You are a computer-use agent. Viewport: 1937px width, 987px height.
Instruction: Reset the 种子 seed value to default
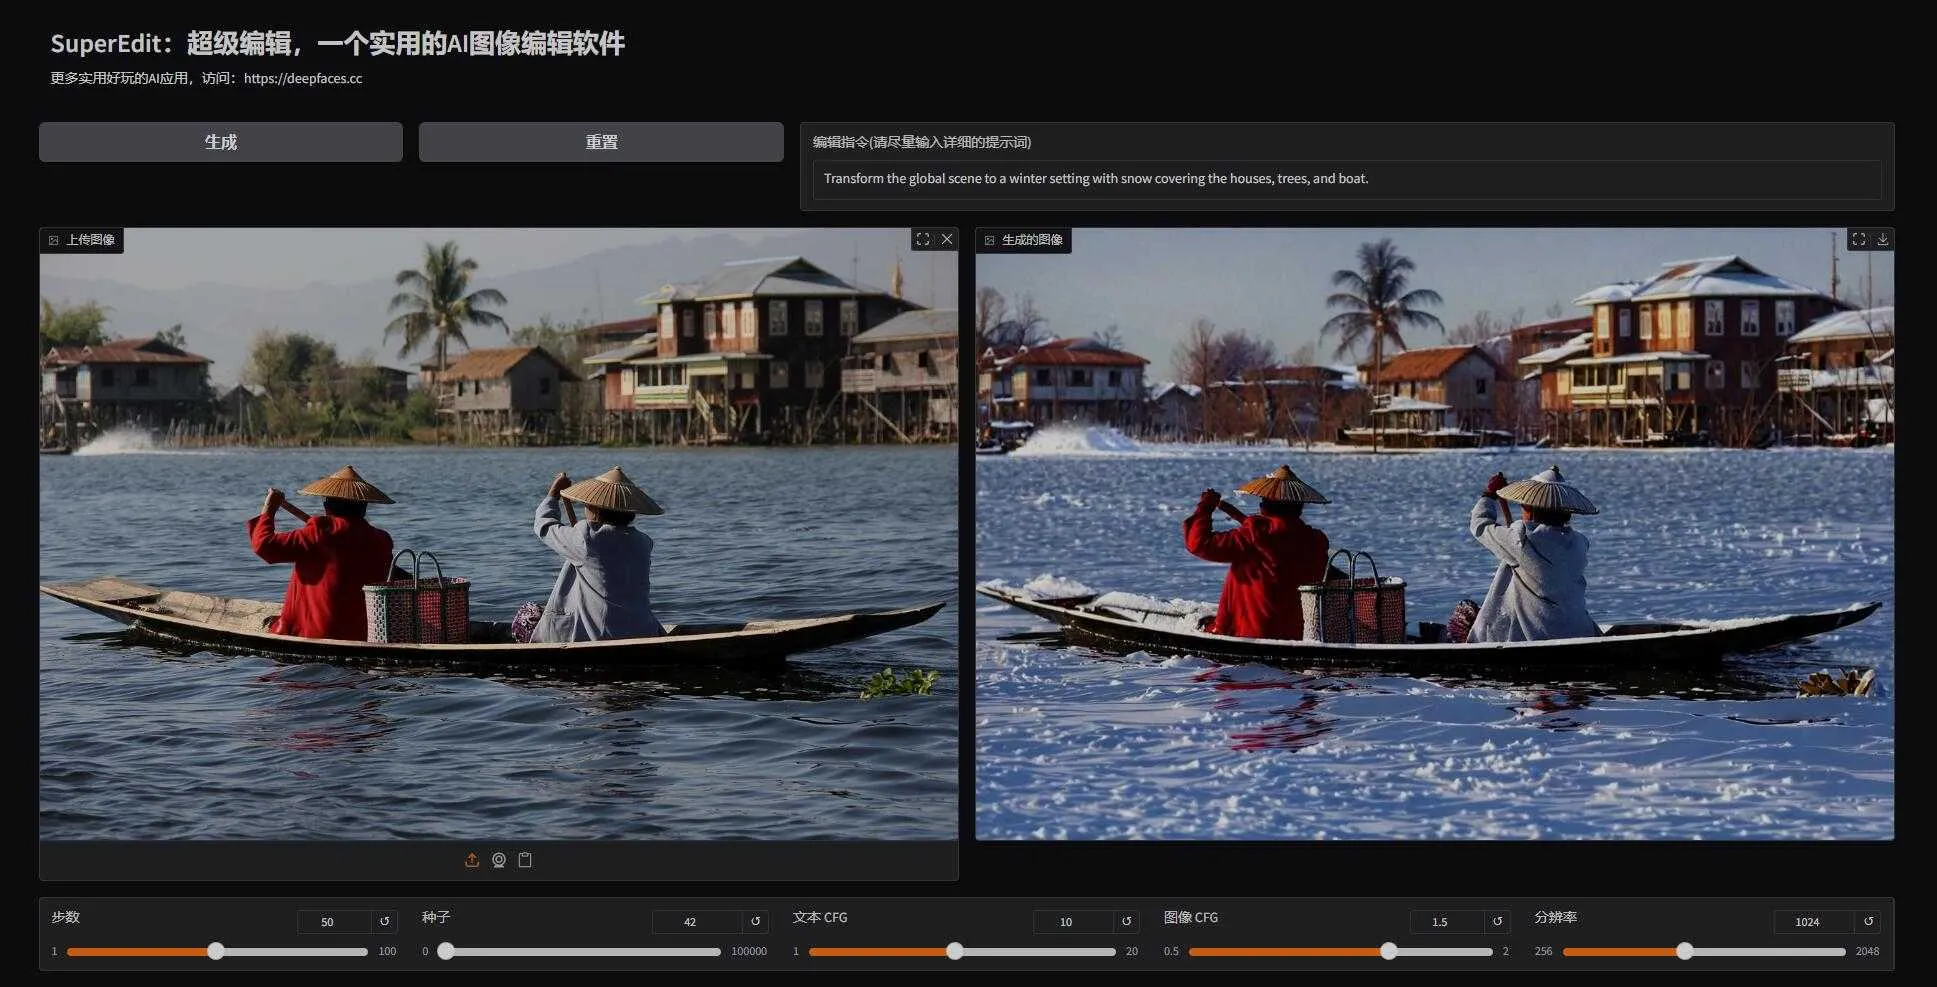point(755,921)
